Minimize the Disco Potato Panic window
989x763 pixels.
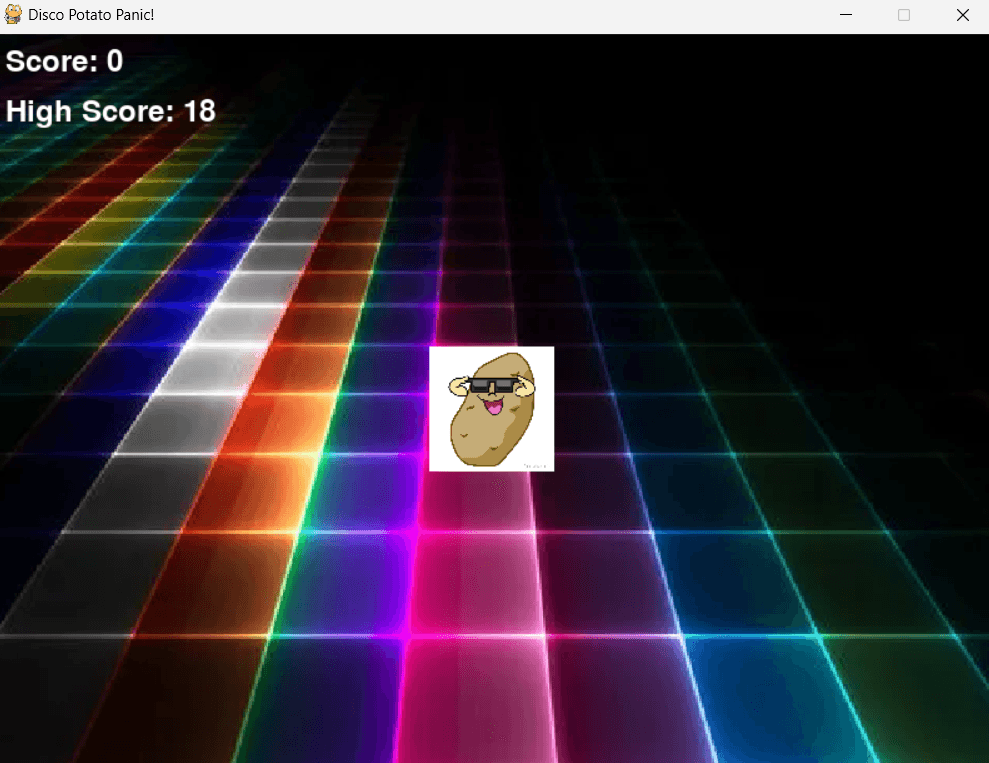pyautogui.click(x=845, y=15)
